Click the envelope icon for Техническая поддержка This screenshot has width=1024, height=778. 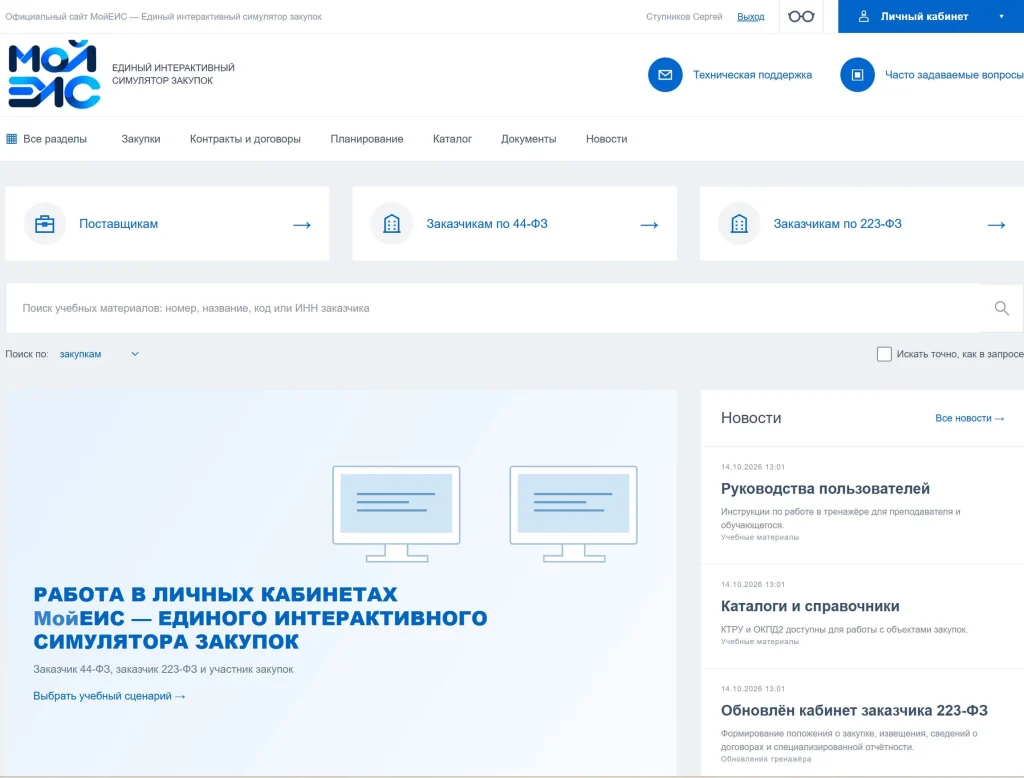point(665,74)
